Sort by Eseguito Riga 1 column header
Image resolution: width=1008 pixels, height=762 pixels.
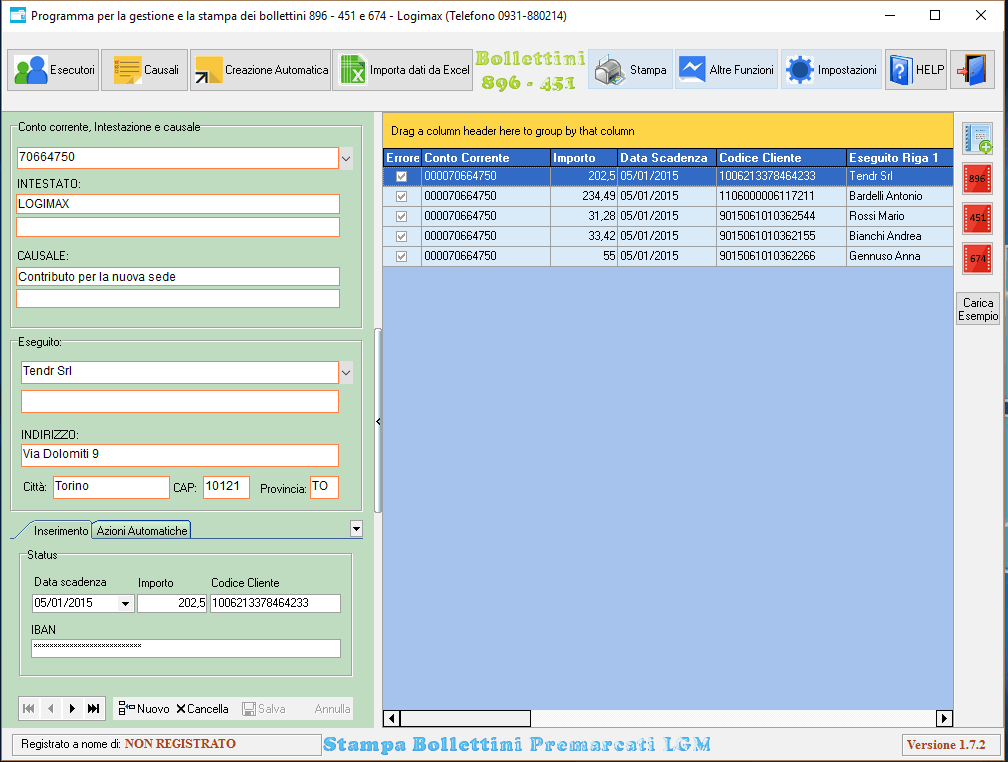point(899,158)
